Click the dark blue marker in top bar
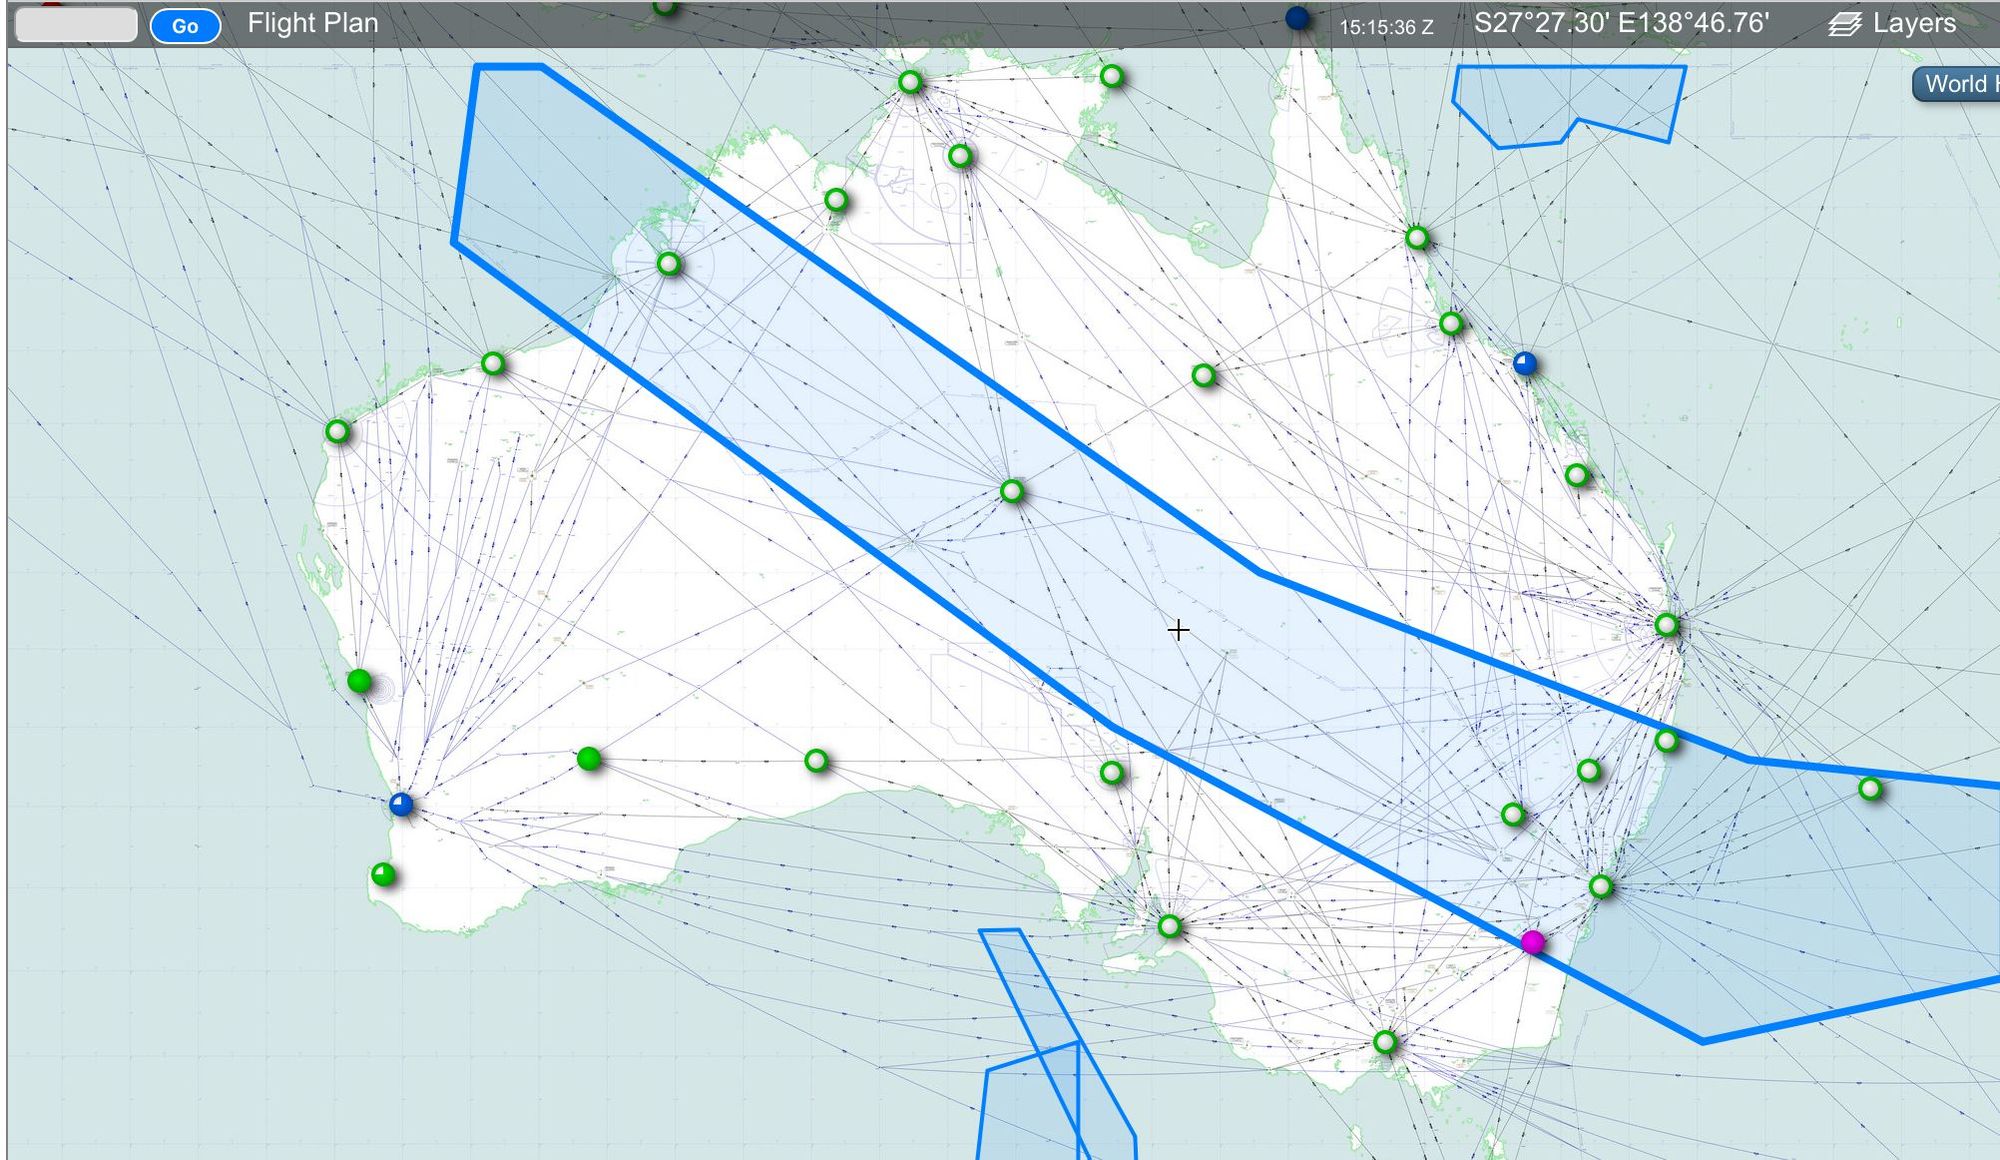 pyautogui.click(x=1297, y=18)
